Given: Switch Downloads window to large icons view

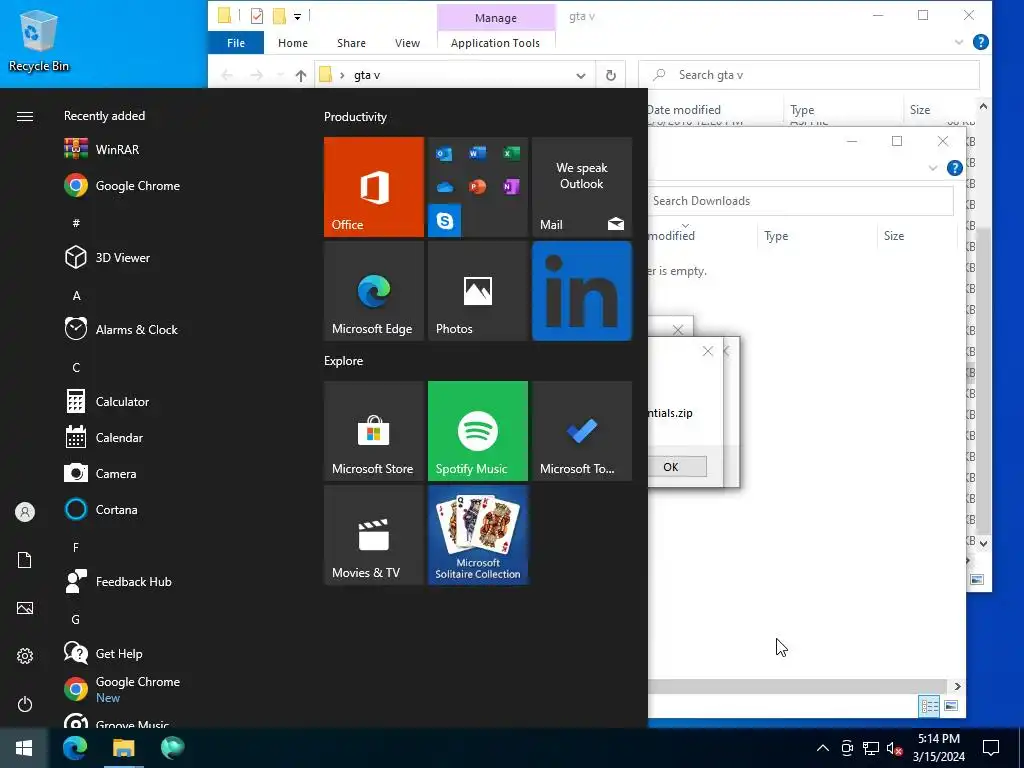Looking at the screenshot, I should coord(951,705).
